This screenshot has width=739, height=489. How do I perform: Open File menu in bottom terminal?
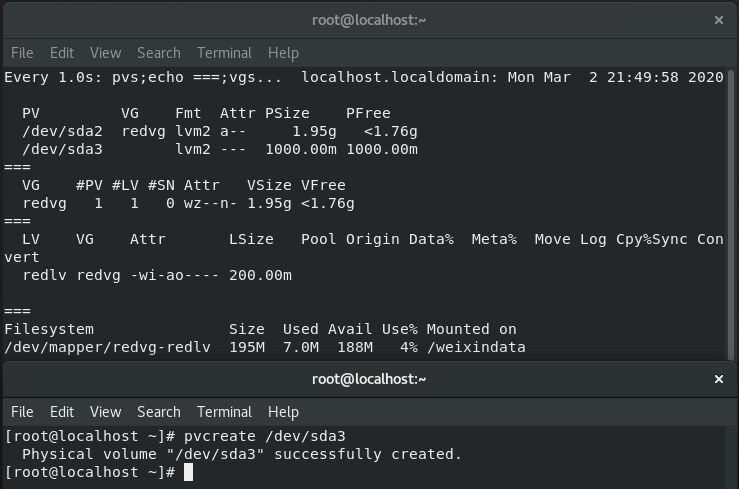click(22, 412)
